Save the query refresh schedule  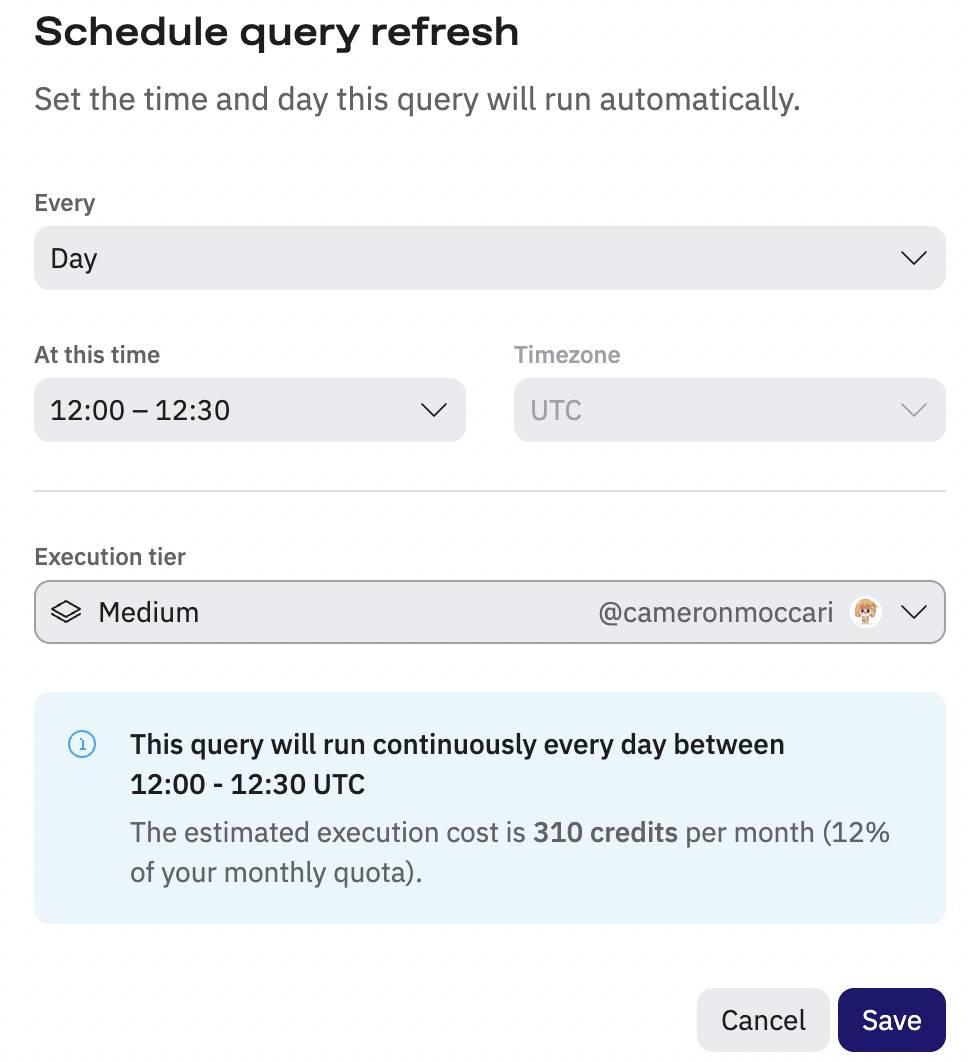[x=891, y=1020]
